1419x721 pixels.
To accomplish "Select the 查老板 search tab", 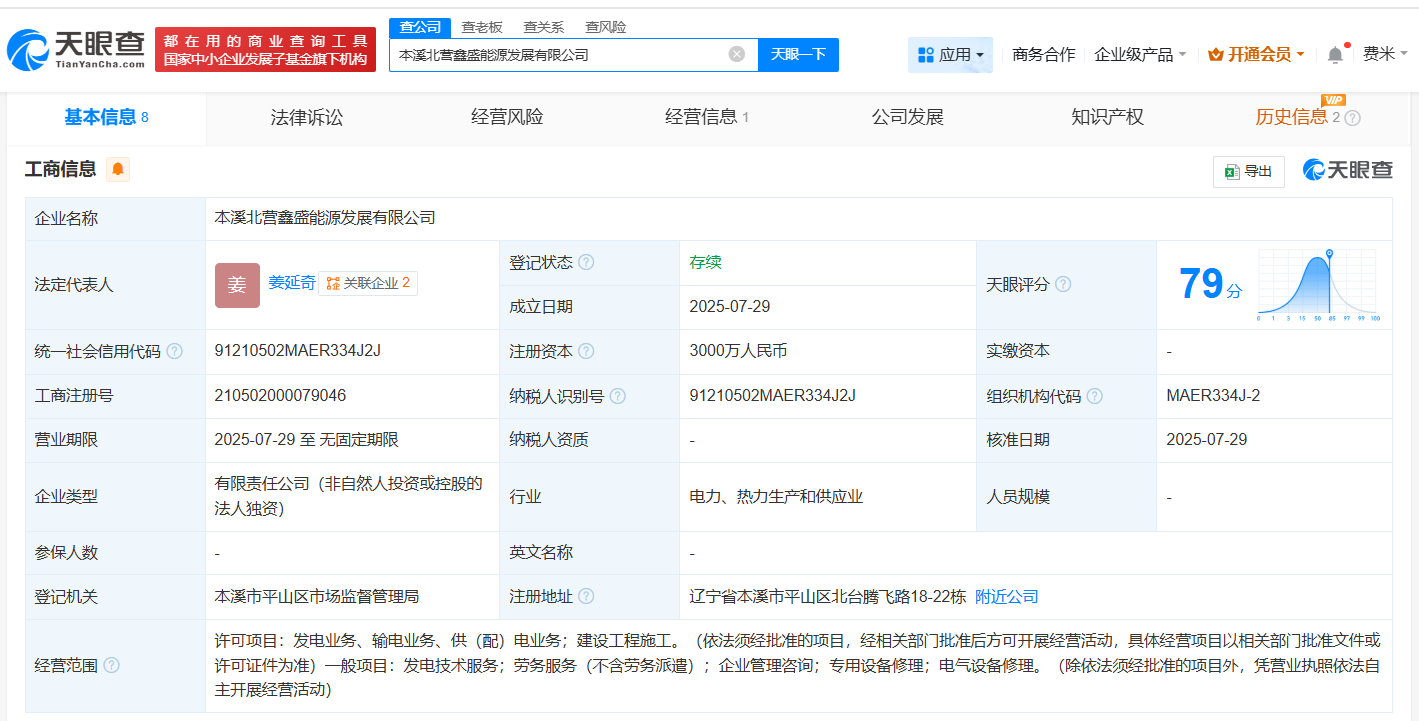I will tap(482, 27).
